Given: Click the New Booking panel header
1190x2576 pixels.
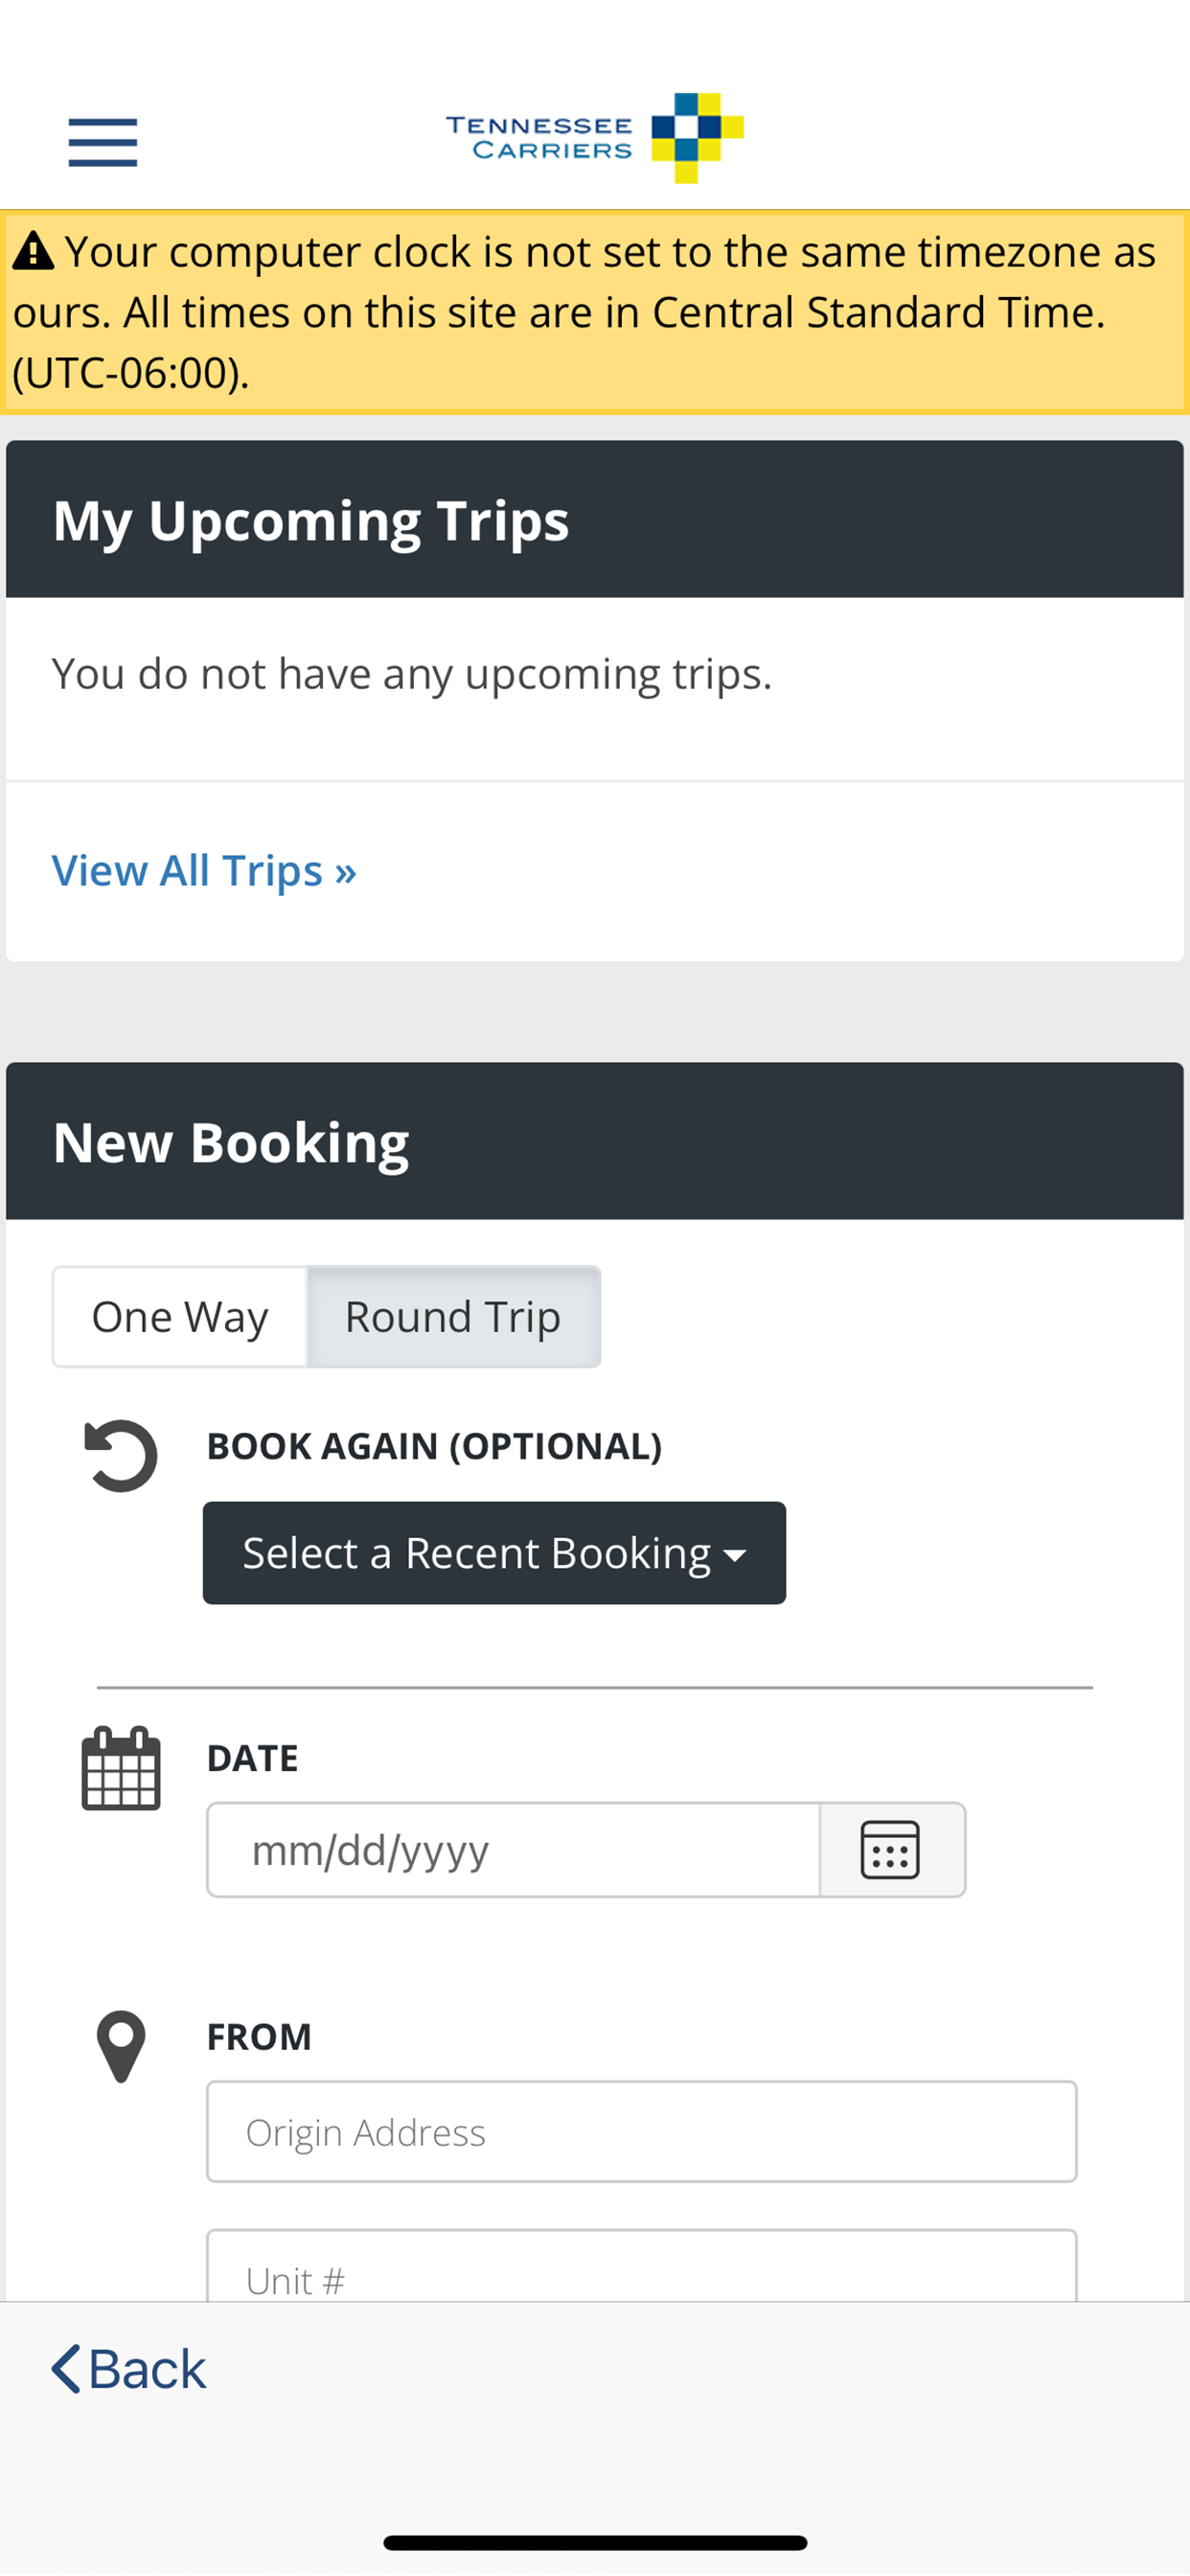Looking at the screenshot, I should [x=595, y=1141].
